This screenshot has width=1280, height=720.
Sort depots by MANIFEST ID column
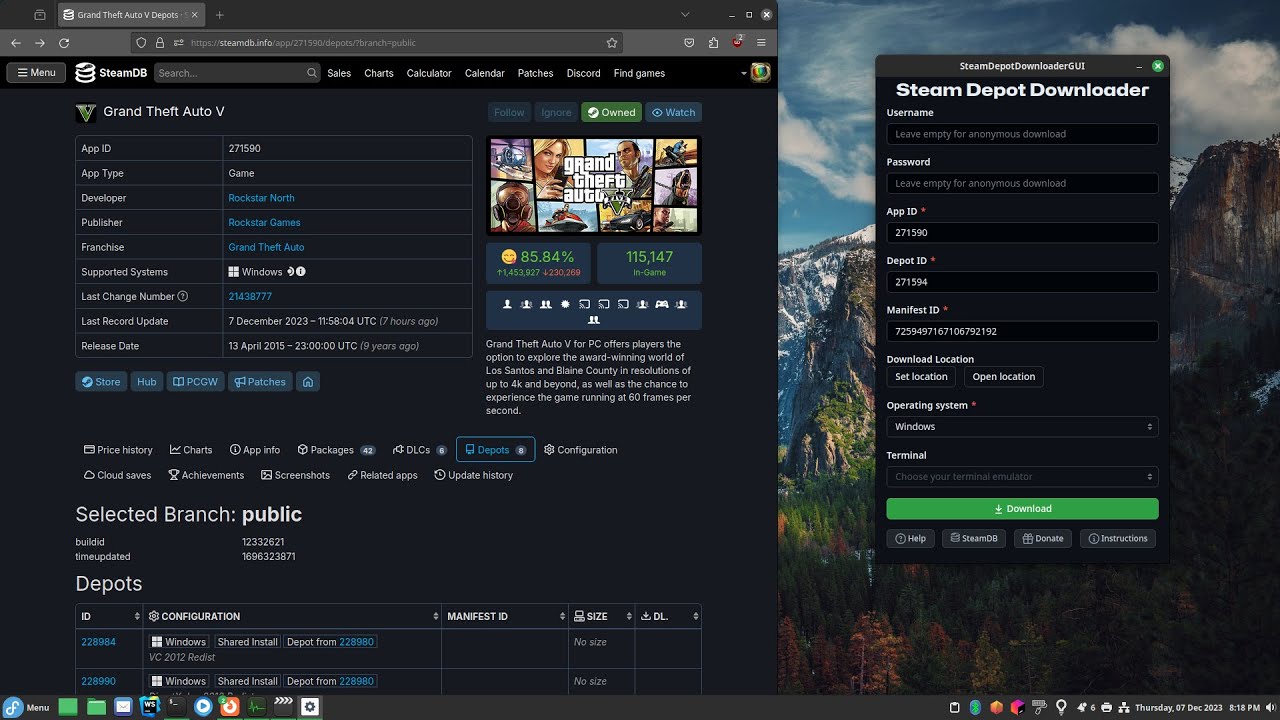pyautogui.click(x=505, y=616)
